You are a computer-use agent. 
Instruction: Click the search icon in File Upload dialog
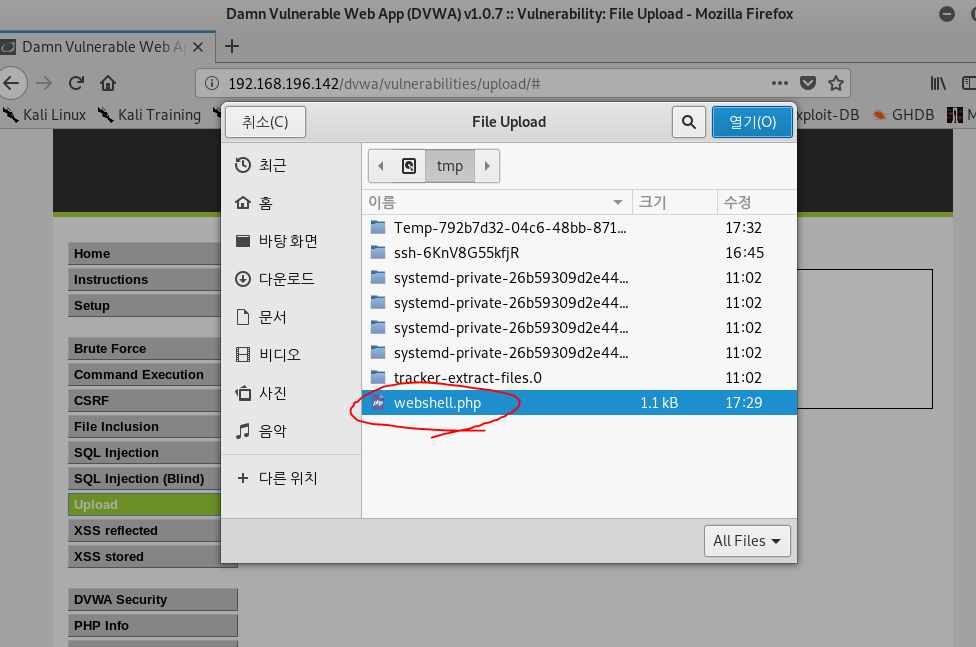[688, 122]
